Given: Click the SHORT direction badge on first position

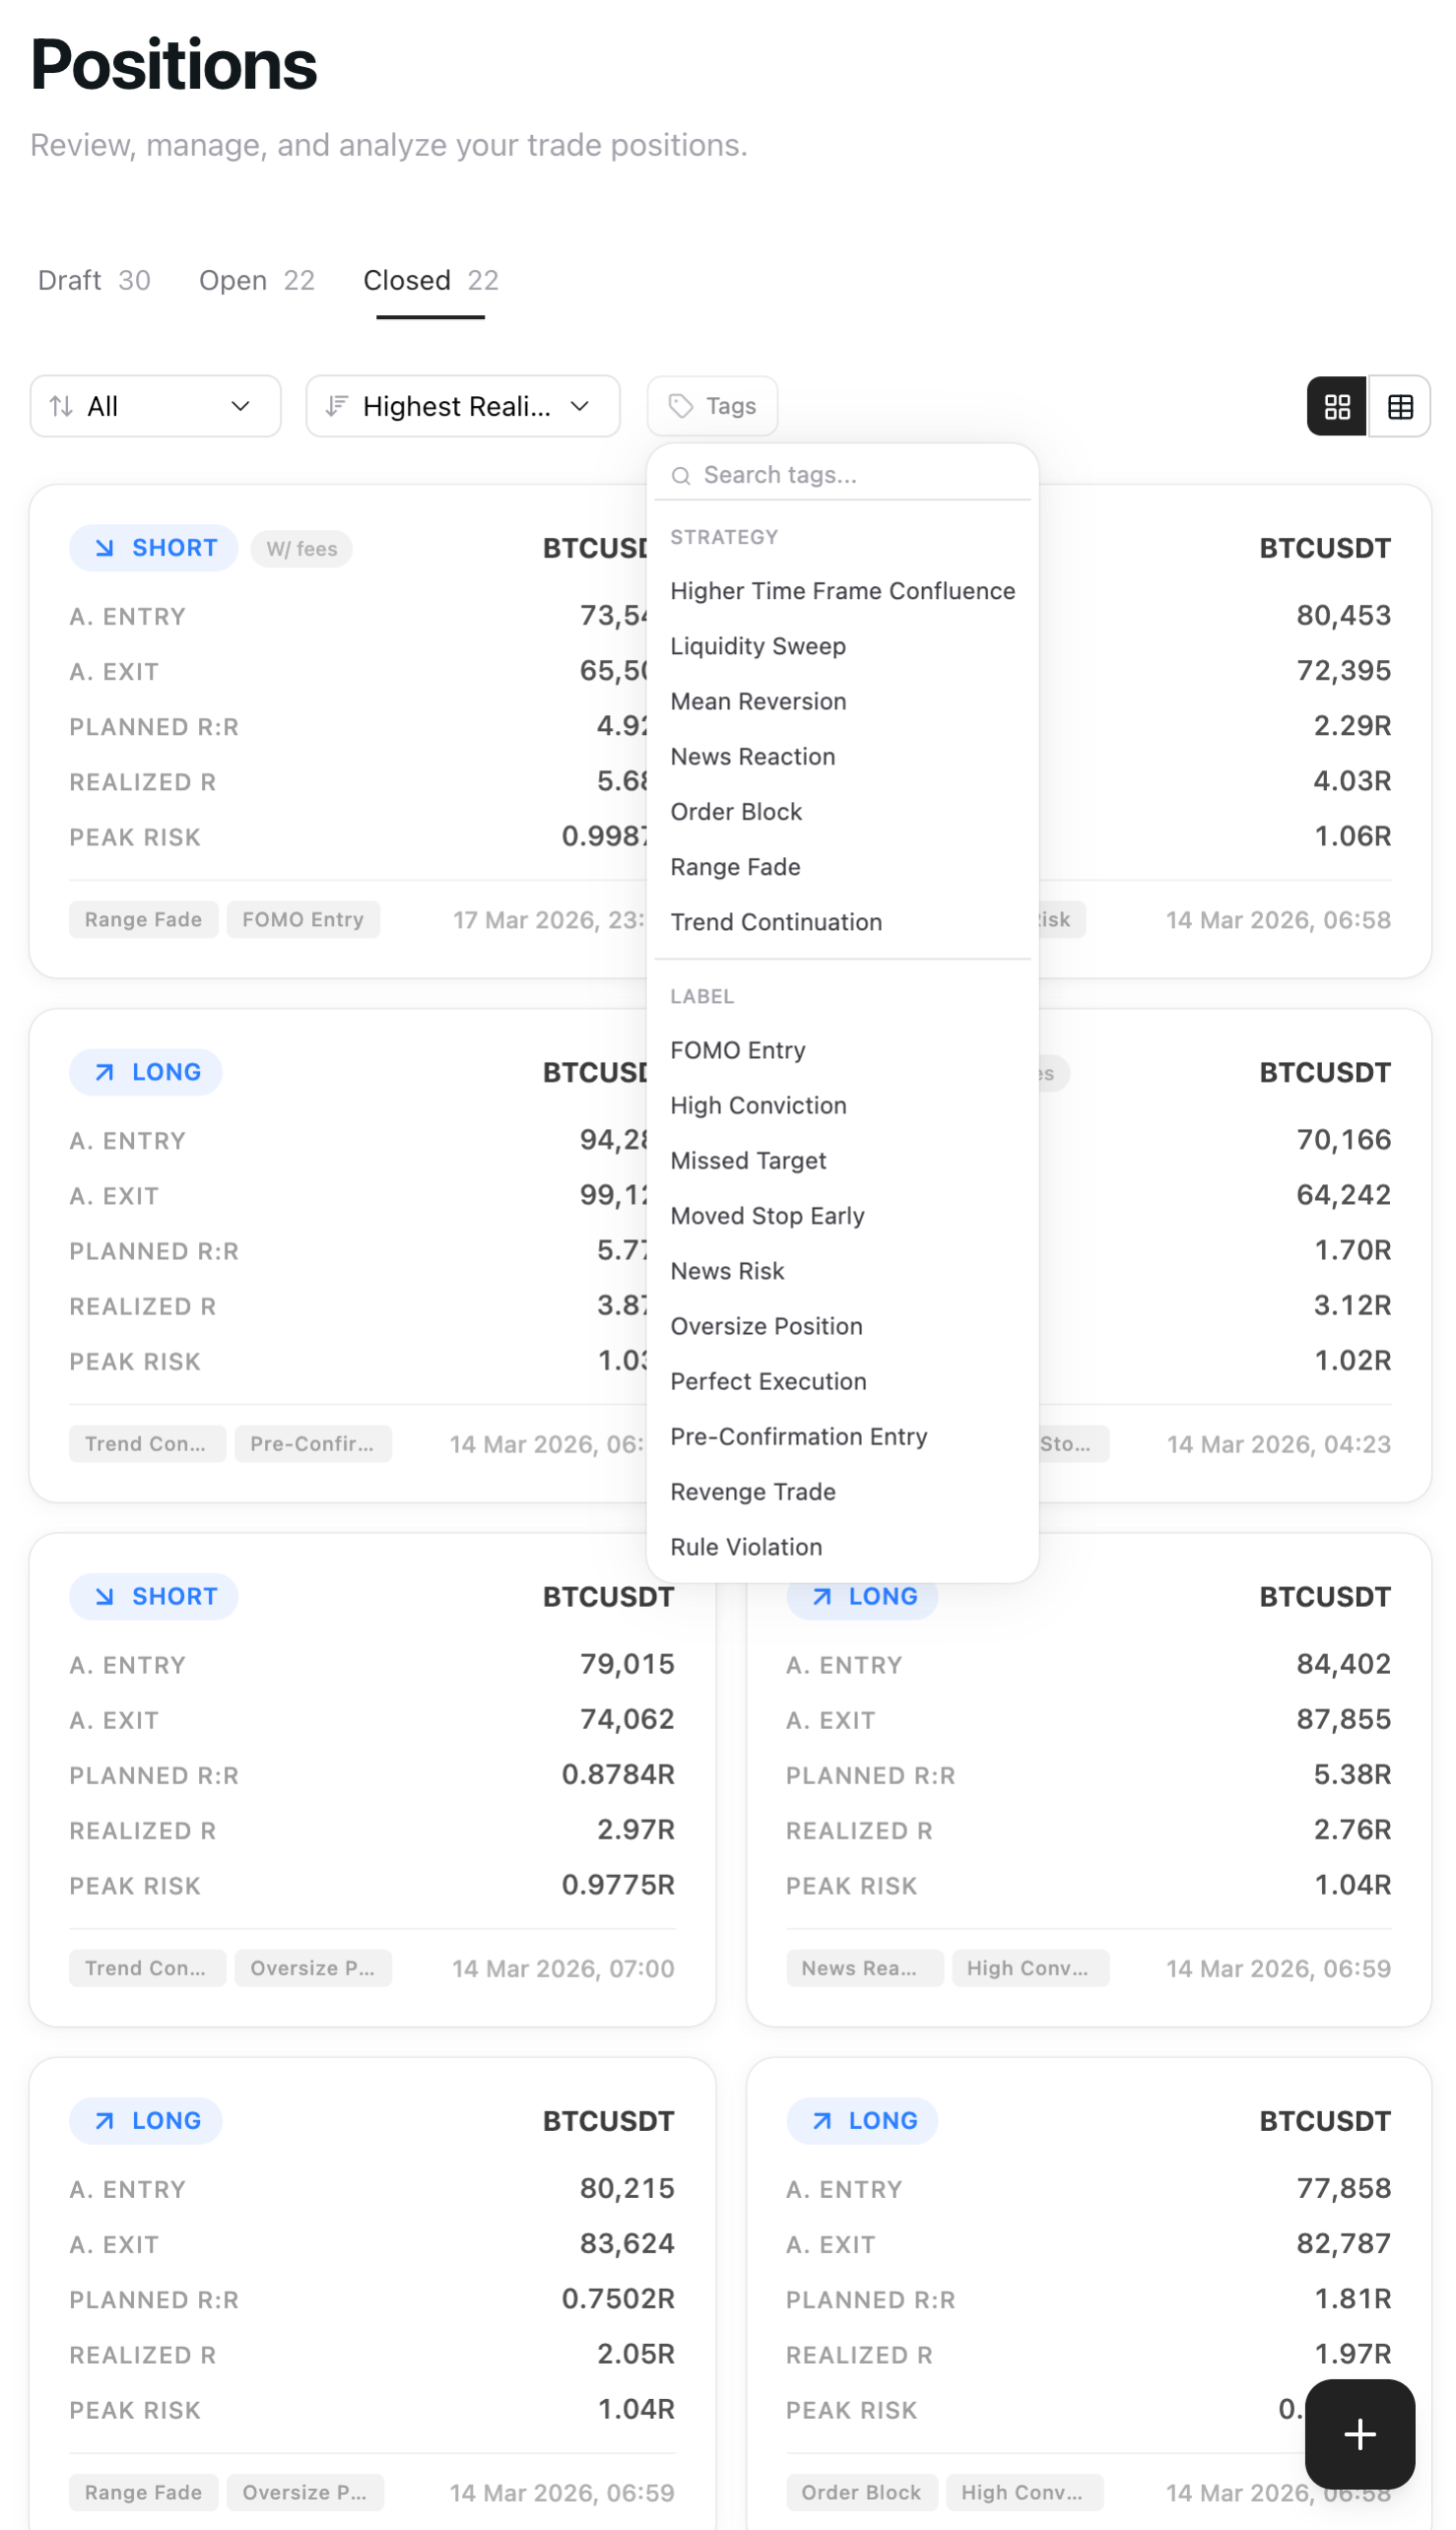Looking at the screenshot, I should pos(152,547).
